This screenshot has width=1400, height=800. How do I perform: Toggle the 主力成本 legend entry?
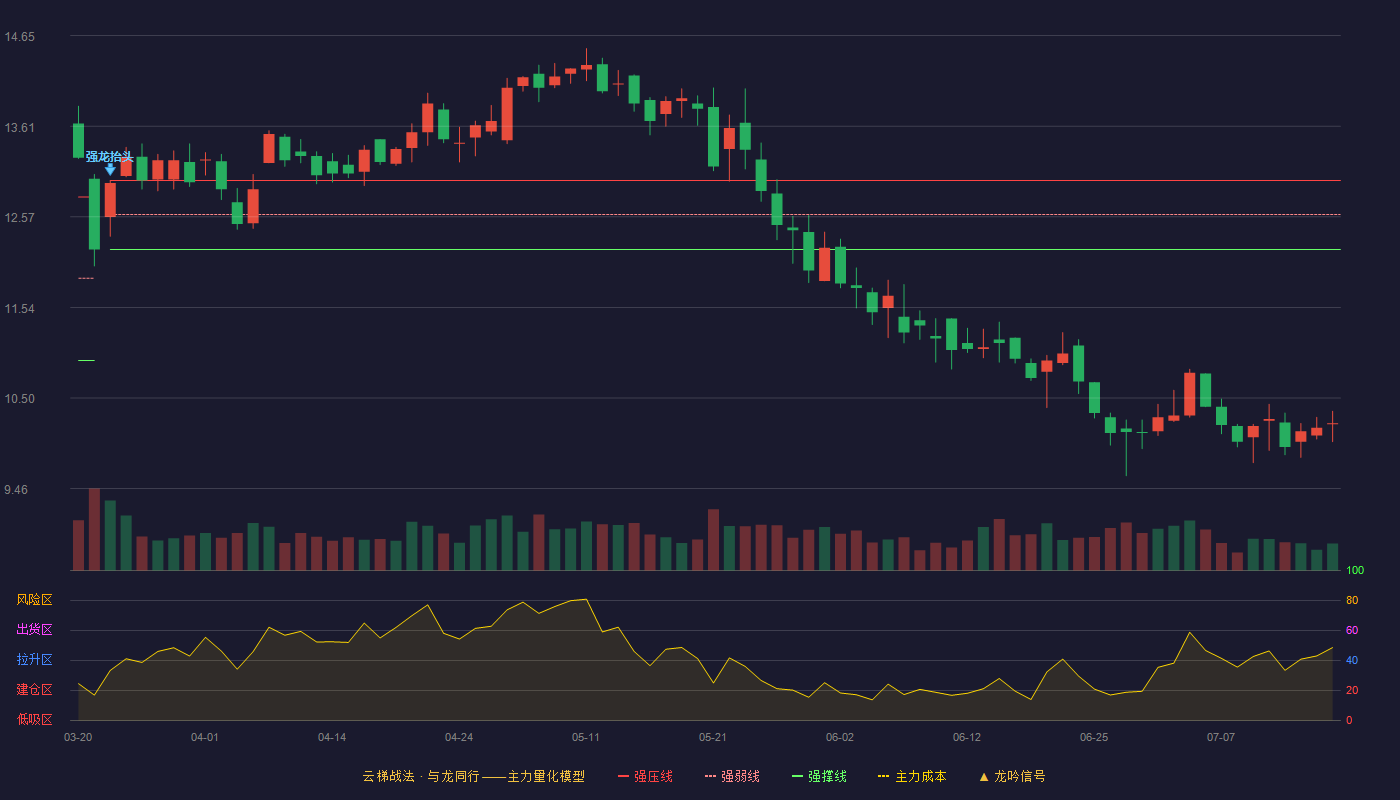[912, 776]
